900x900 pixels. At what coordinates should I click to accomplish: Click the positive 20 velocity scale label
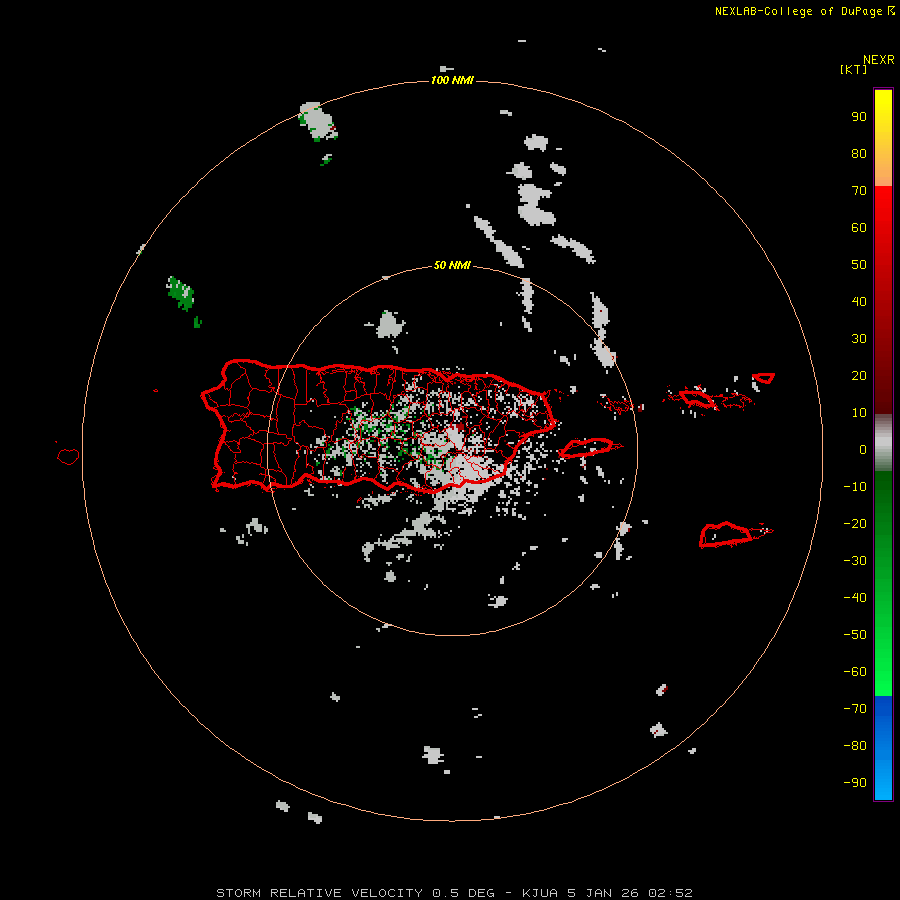(859, 376)
